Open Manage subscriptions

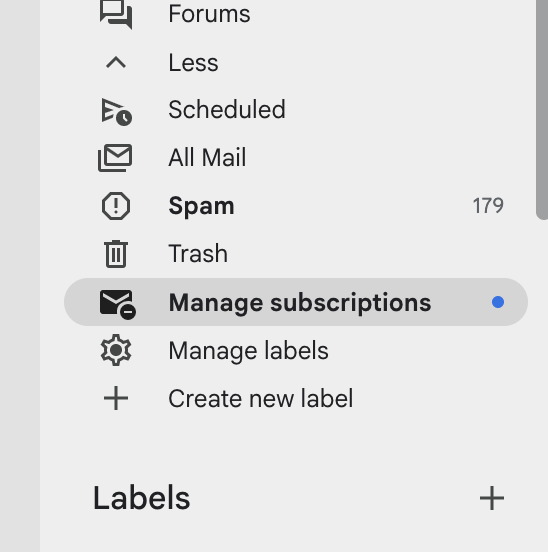click(x=296, y=302)
